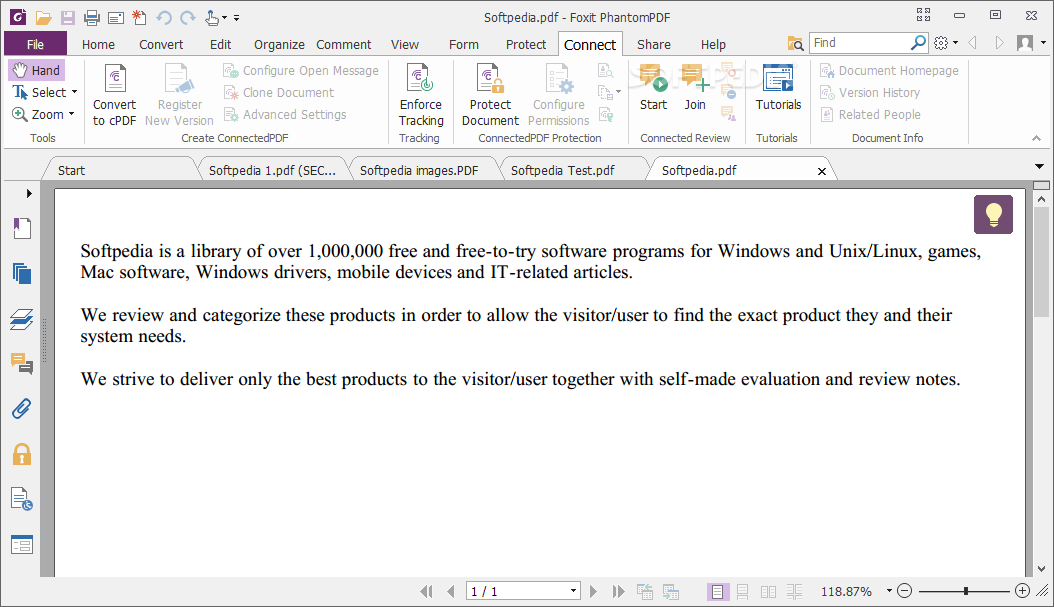
Task: Open the Pages thumbnails panel in sidebar
Action: (22, 274)
